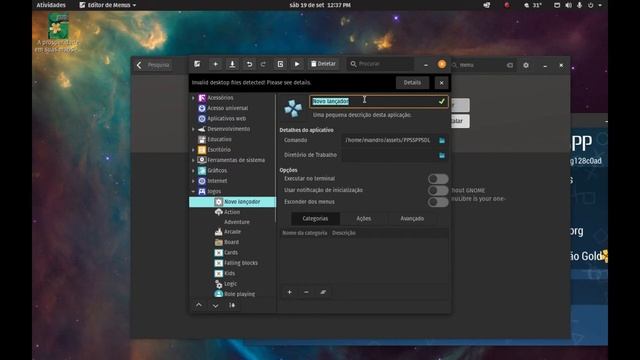The width and height of the screenshot is (640, 360).
Task: Select Educativo in the tree
Action: click(x=219, y=140)
